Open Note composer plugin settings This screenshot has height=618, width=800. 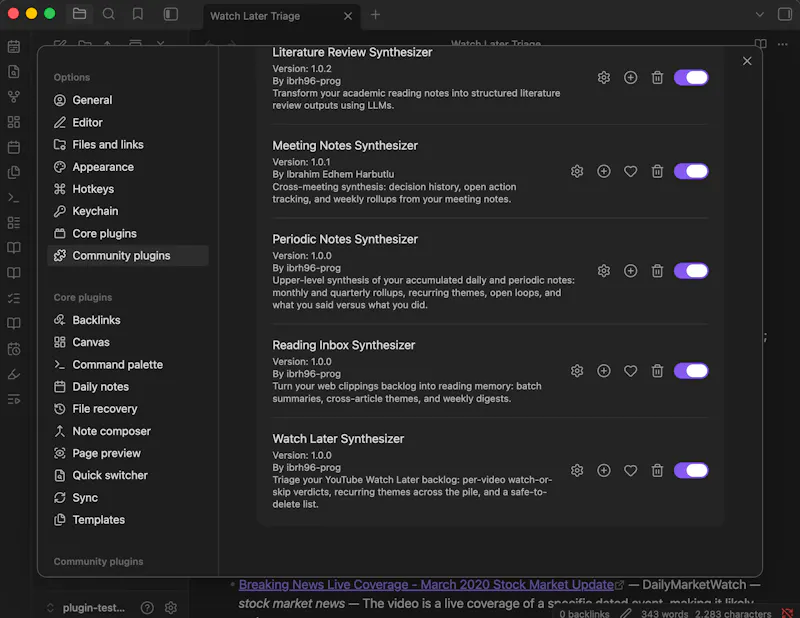128,431
